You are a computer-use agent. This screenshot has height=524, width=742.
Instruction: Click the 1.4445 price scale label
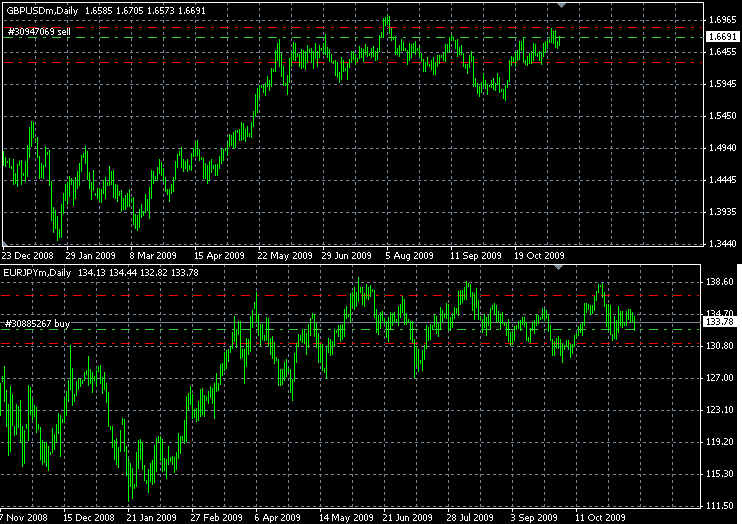click(723, 180)
